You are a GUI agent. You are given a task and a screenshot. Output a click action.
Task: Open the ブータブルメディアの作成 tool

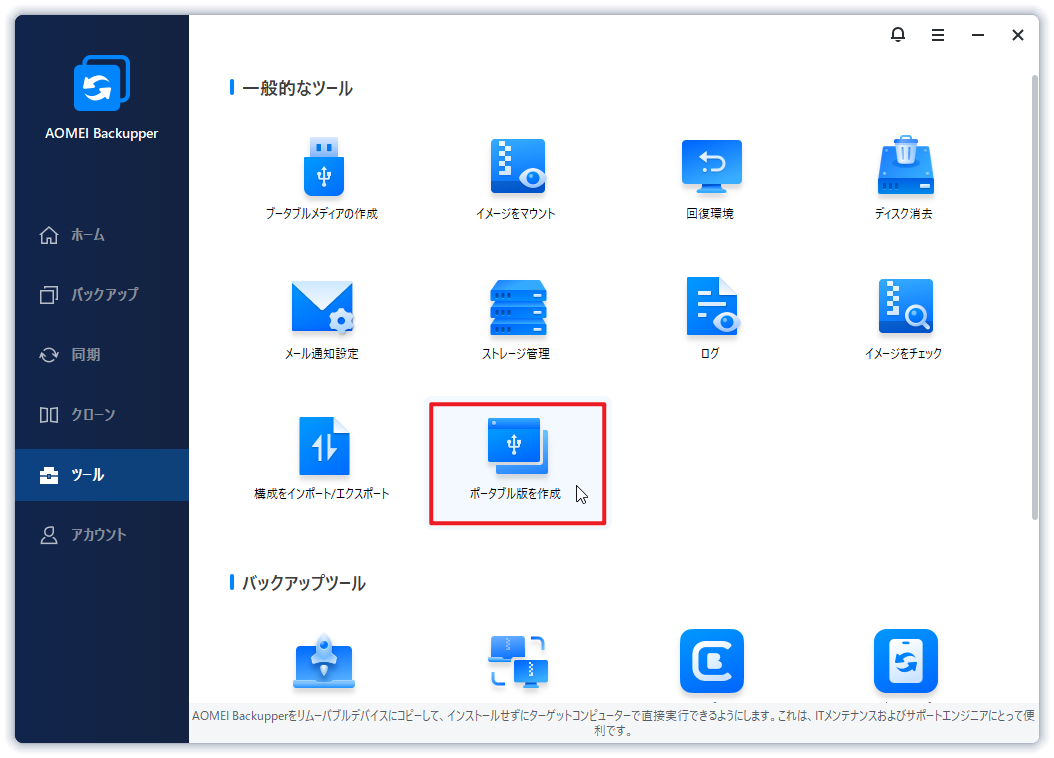pyautogui.click(x=322, y=179)
